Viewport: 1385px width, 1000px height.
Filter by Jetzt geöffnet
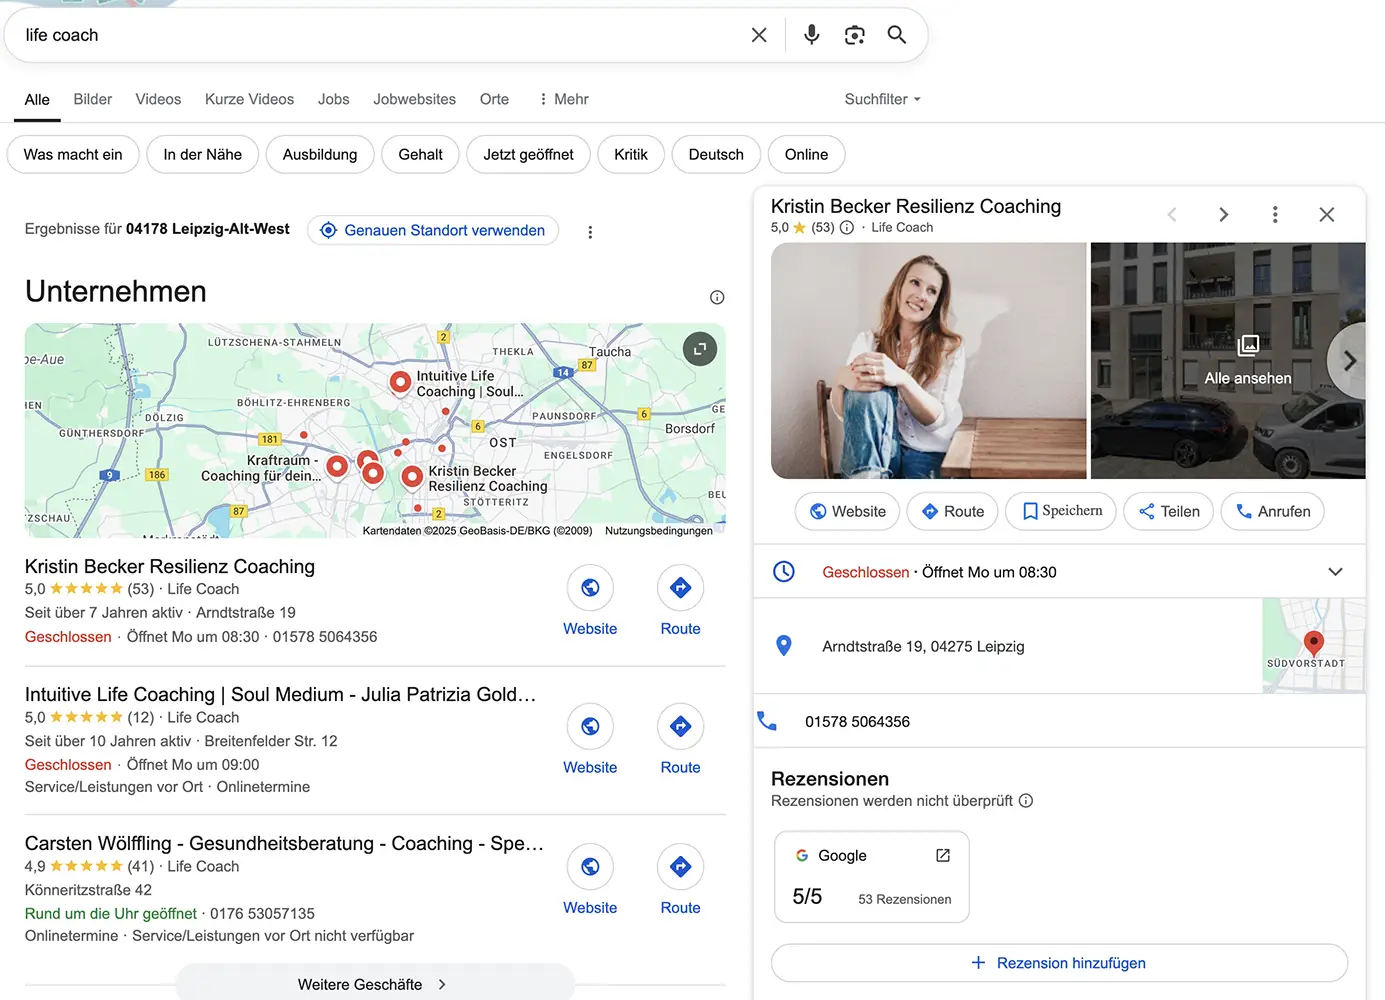[x=528, y=155]
